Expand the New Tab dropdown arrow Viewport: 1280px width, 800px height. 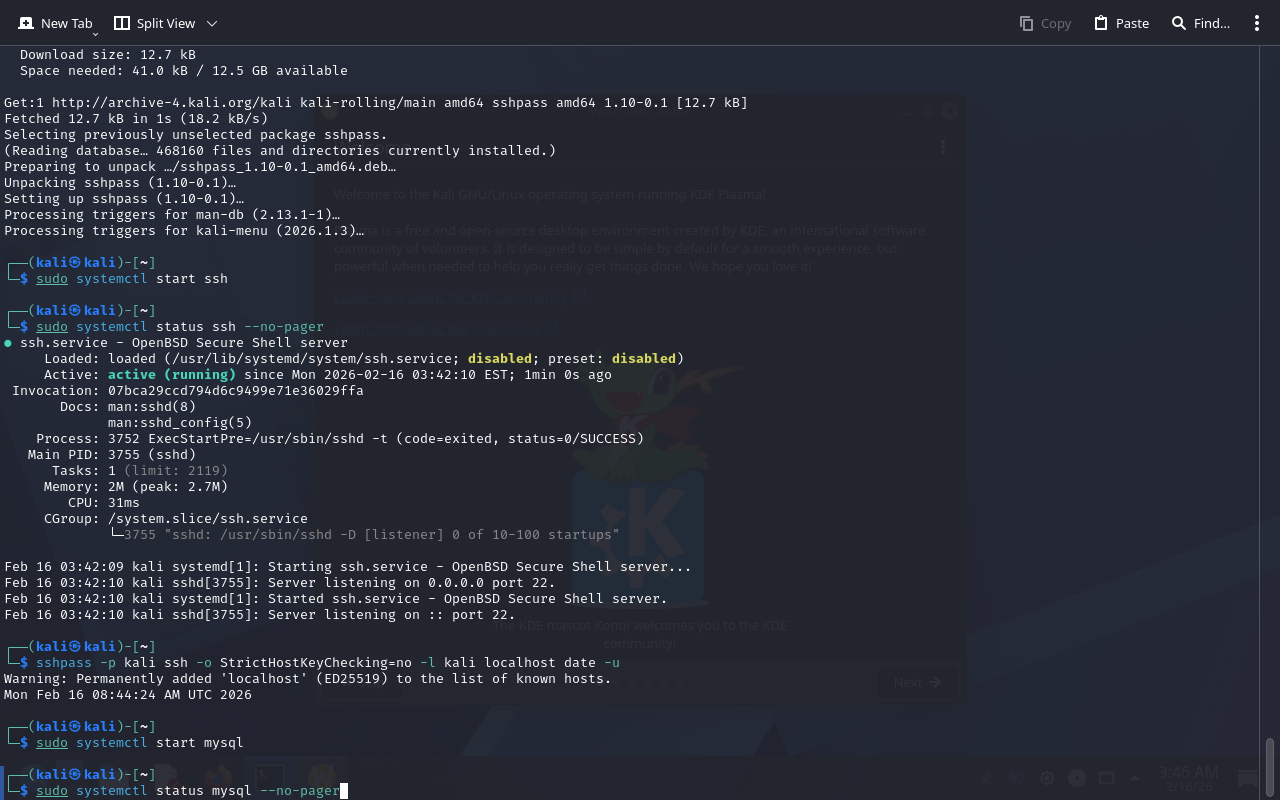(96, 33)
